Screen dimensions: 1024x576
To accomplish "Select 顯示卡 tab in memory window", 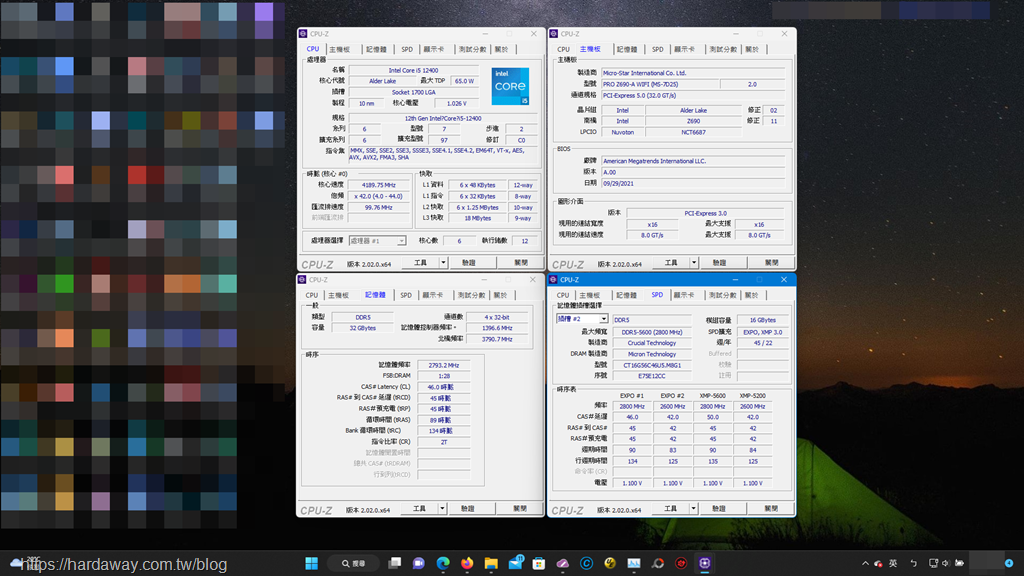I will click(x=432, y=295).
